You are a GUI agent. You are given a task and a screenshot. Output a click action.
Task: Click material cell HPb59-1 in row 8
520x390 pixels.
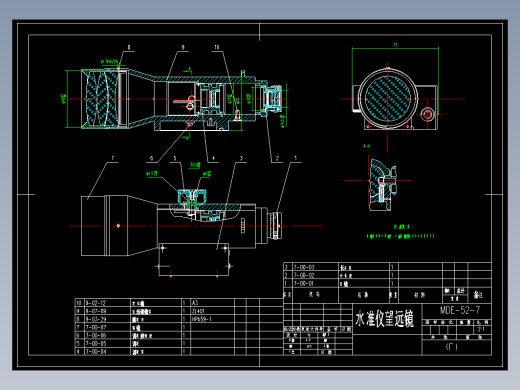[201, 319]
